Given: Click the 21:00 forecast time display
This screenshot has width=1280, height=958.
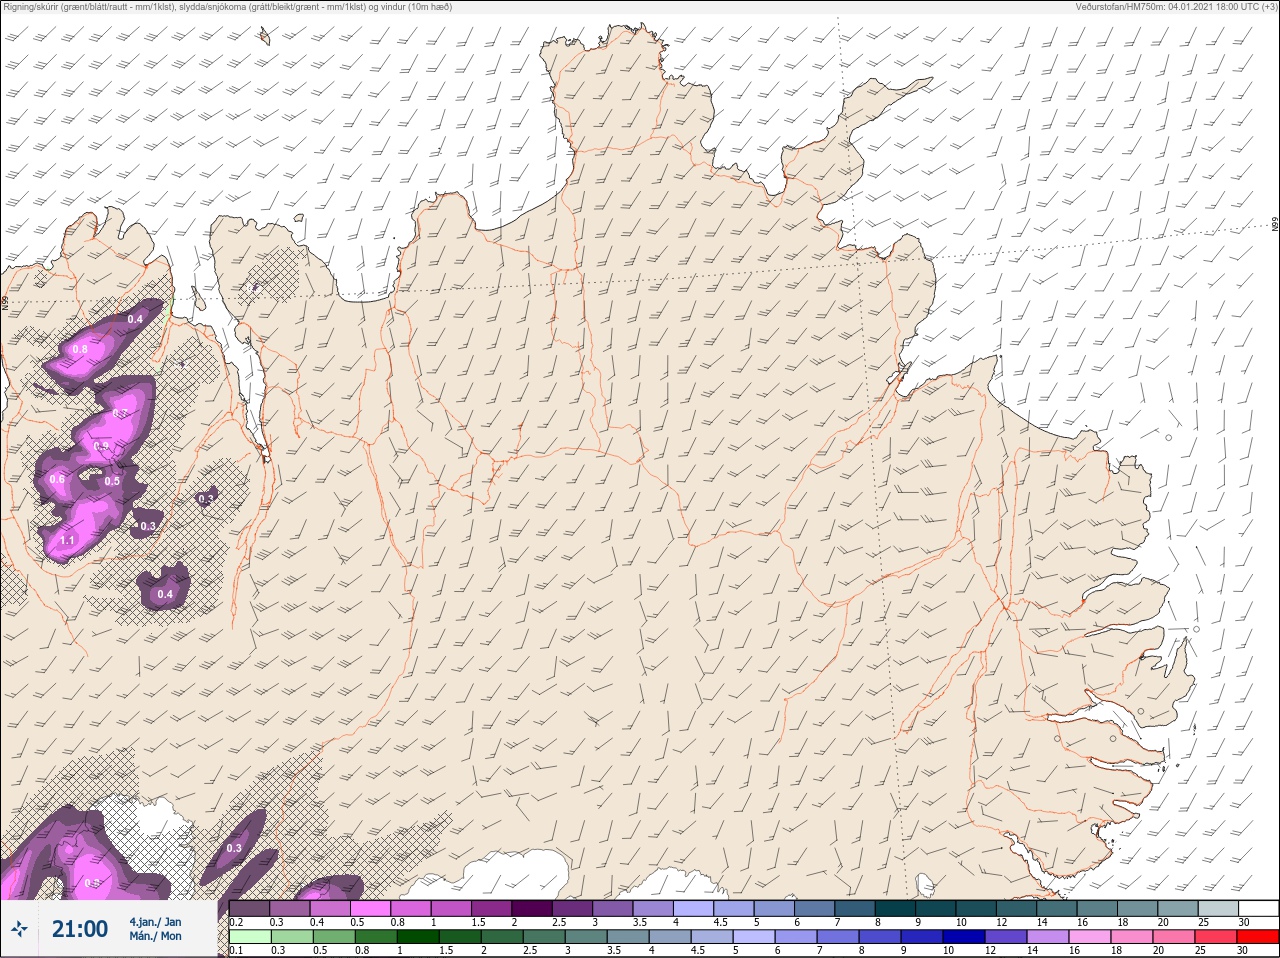Looking at the screenshot, I should (80, 929).
